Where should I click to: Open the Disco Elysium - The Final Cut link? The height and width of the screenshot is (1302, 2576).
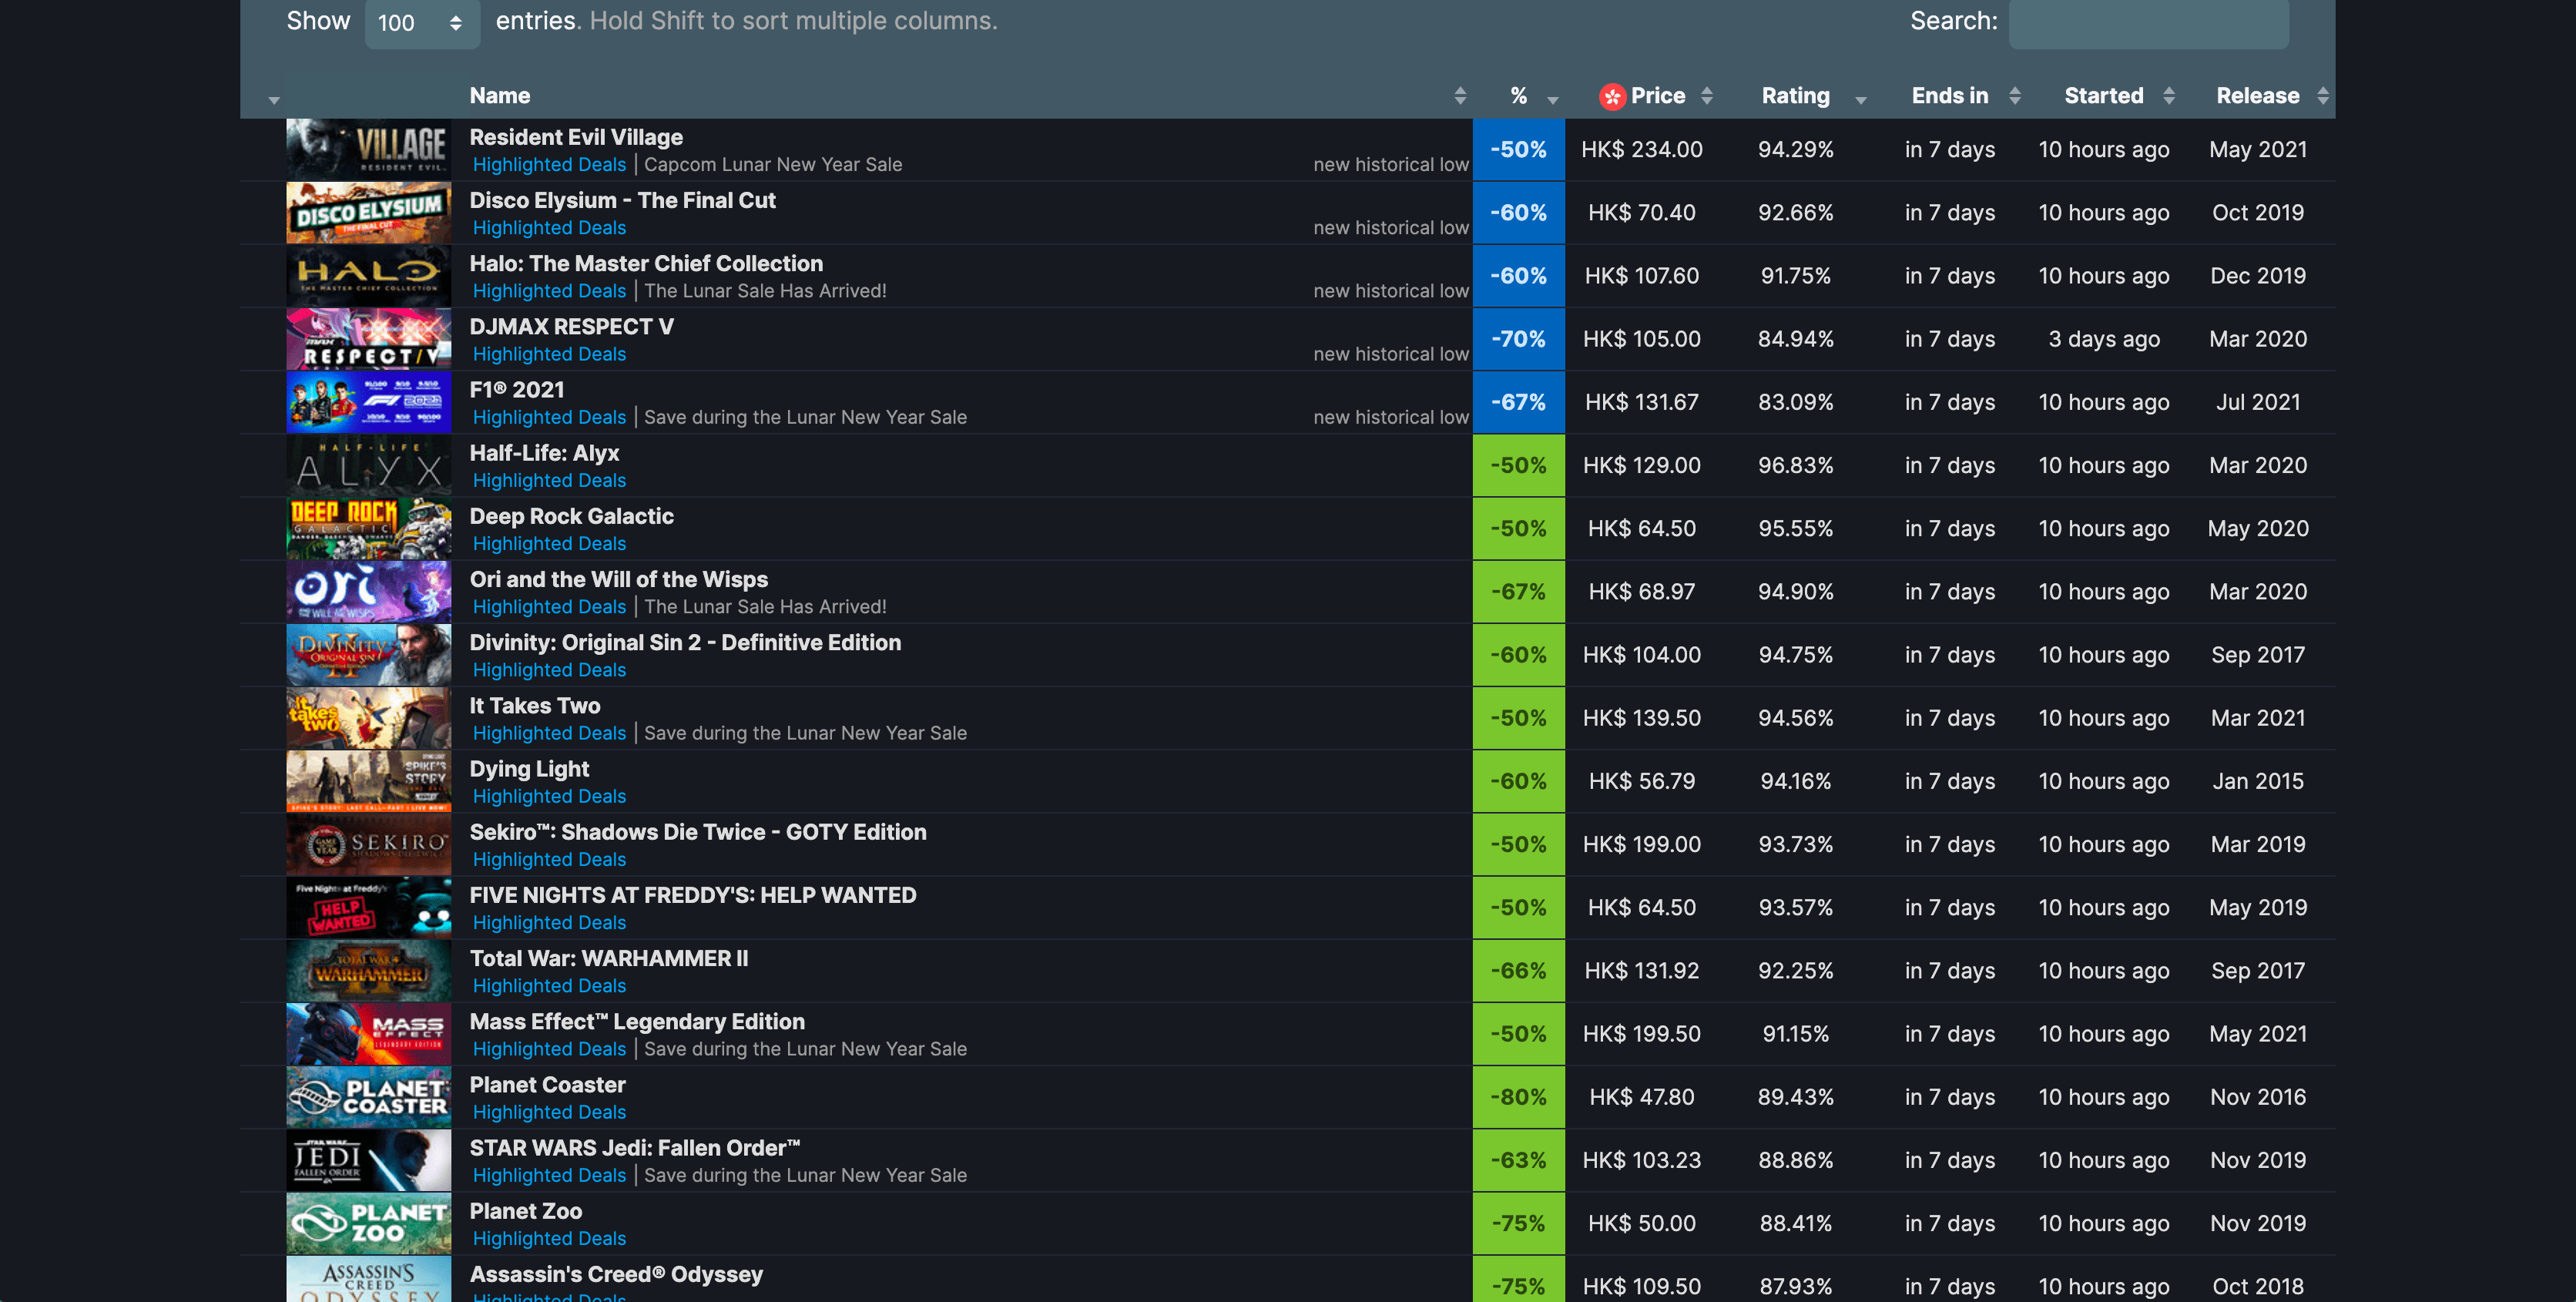coord(622,200)
